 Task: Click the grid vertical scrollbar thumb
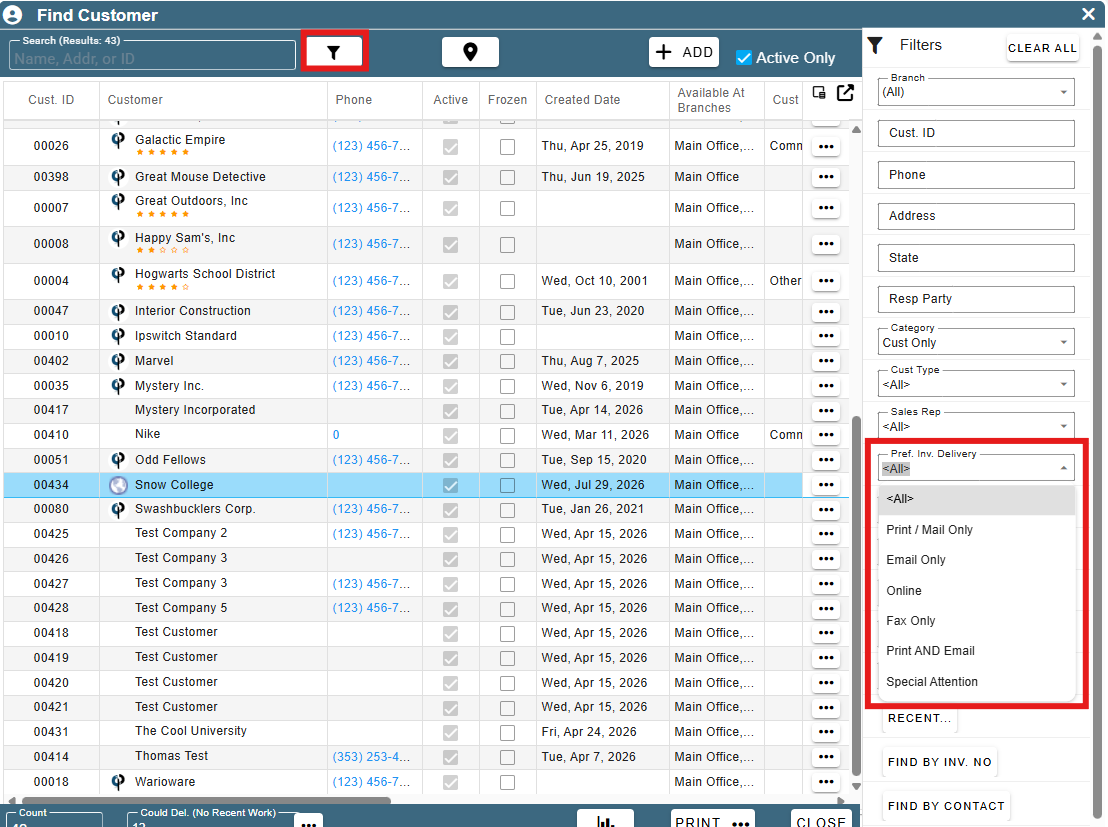pyautogui.click(x=856, y=595)
